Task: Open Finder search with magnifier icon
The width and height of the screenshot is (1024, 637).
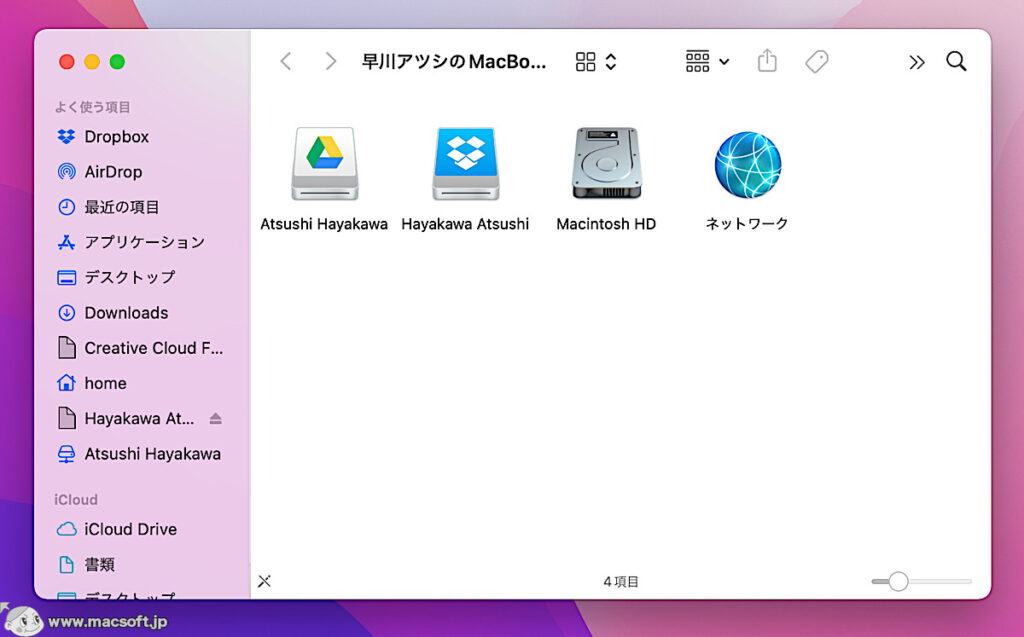Action: [956, 61]
